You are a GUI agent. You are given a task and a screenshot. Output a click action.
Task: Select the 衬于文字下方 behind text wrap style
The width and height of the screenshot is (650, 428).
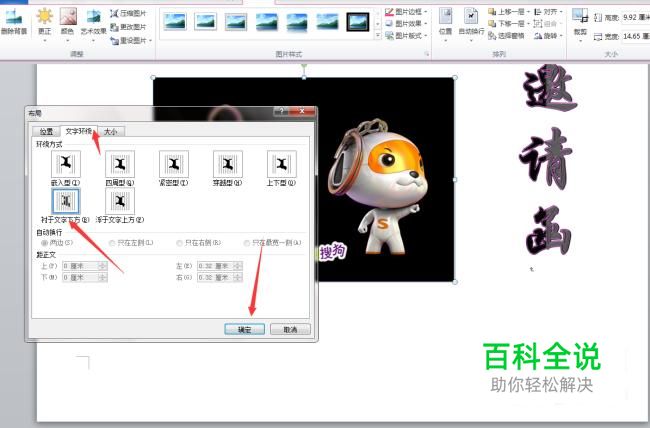pyautogui.click(x=66, y=201)
